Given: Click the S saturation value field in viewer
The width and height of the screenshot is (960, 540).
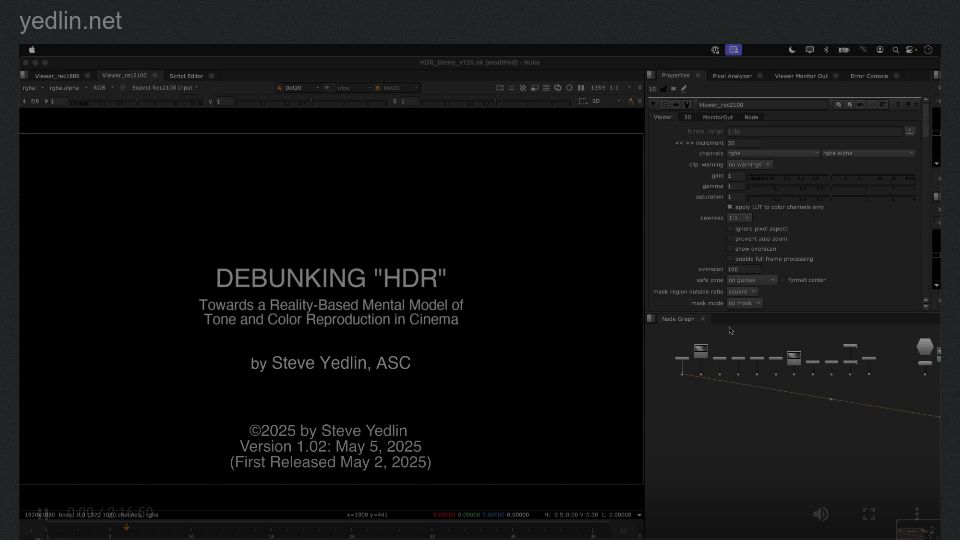Looking at the screenshot, I should (x=409, y=102).
